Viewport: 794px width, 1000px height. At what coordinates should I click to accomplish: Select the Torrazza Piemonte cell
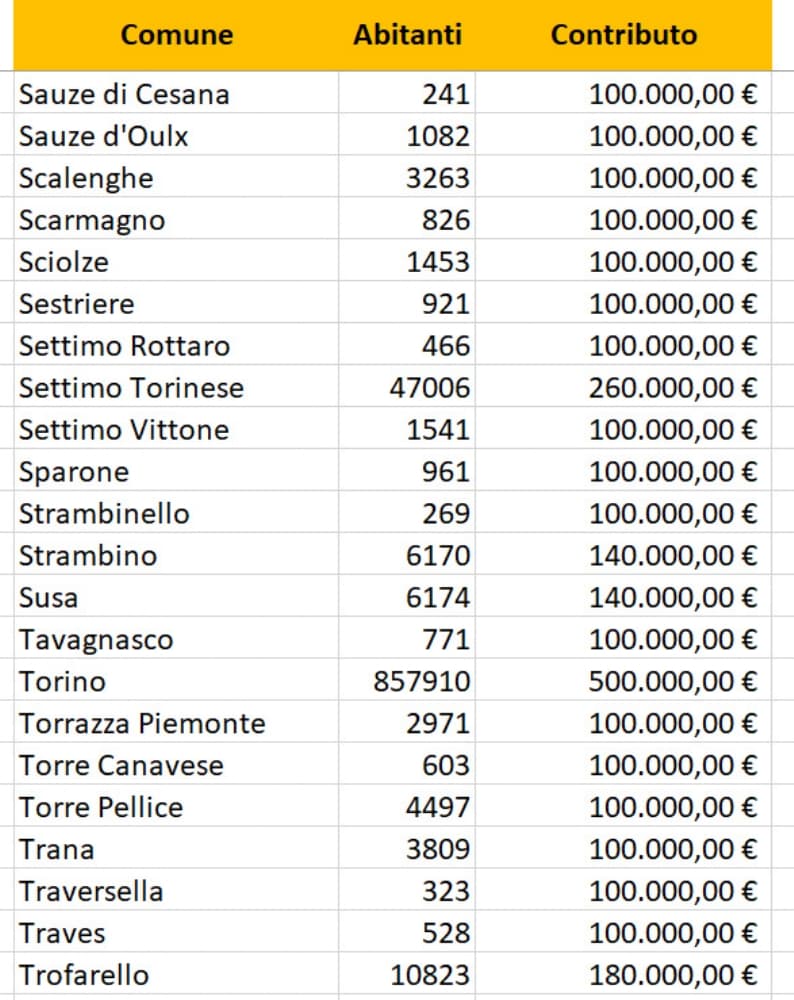coord(142,724)
